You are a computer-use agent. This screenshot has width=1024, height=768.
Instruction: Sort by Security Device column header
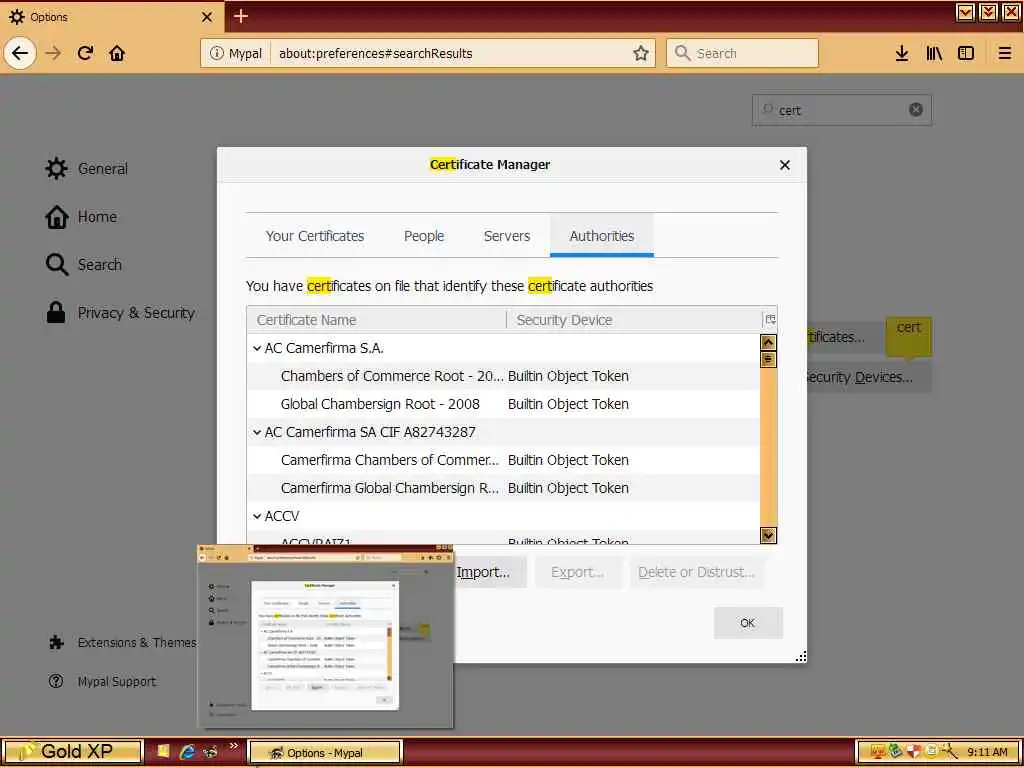(633, 320)
